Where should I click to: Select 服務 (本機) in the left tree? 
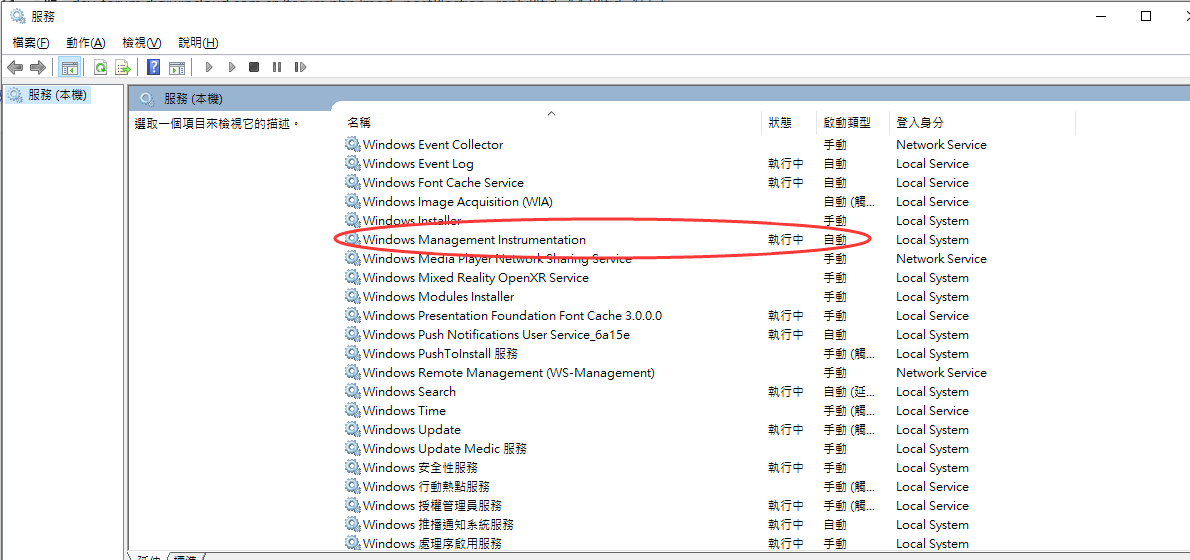coord(57,95)
